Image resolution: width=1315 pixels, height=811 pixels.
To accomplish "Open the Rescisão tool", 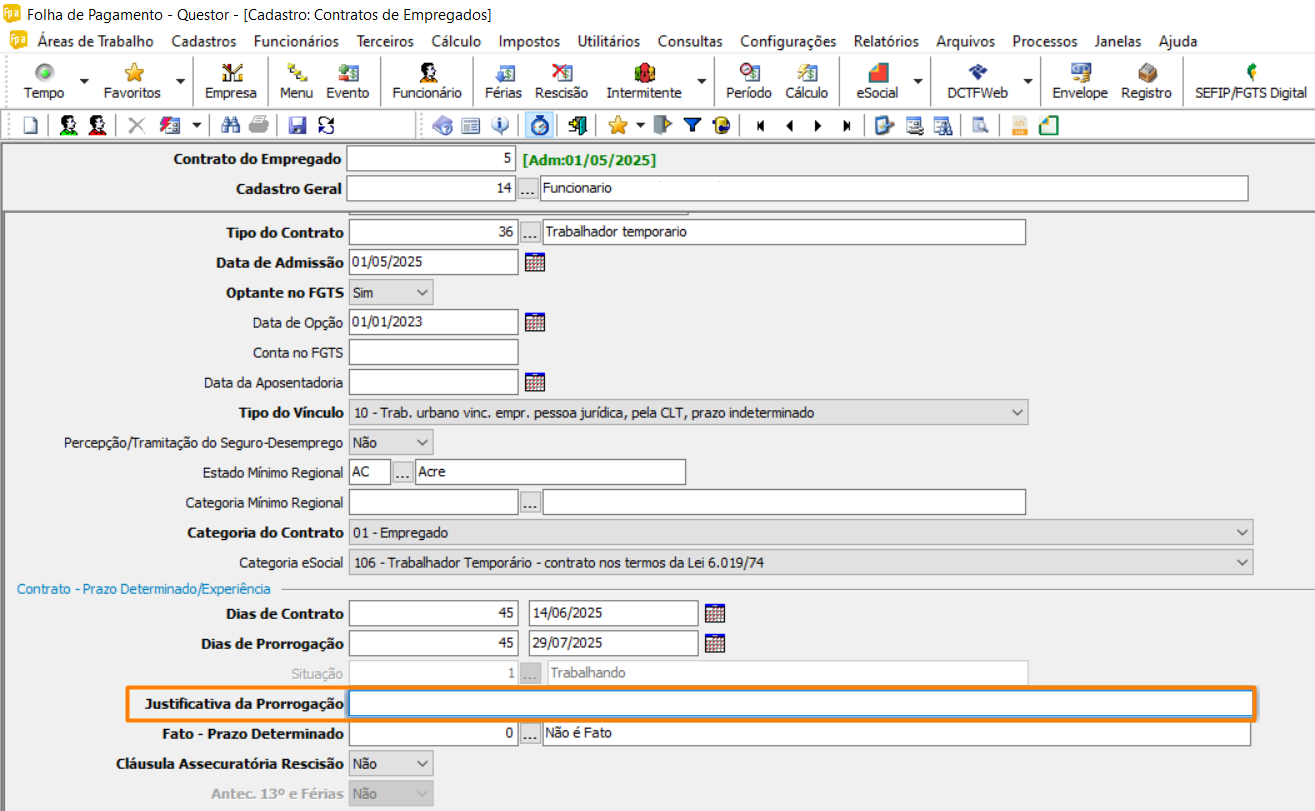I will click(561, 81).
